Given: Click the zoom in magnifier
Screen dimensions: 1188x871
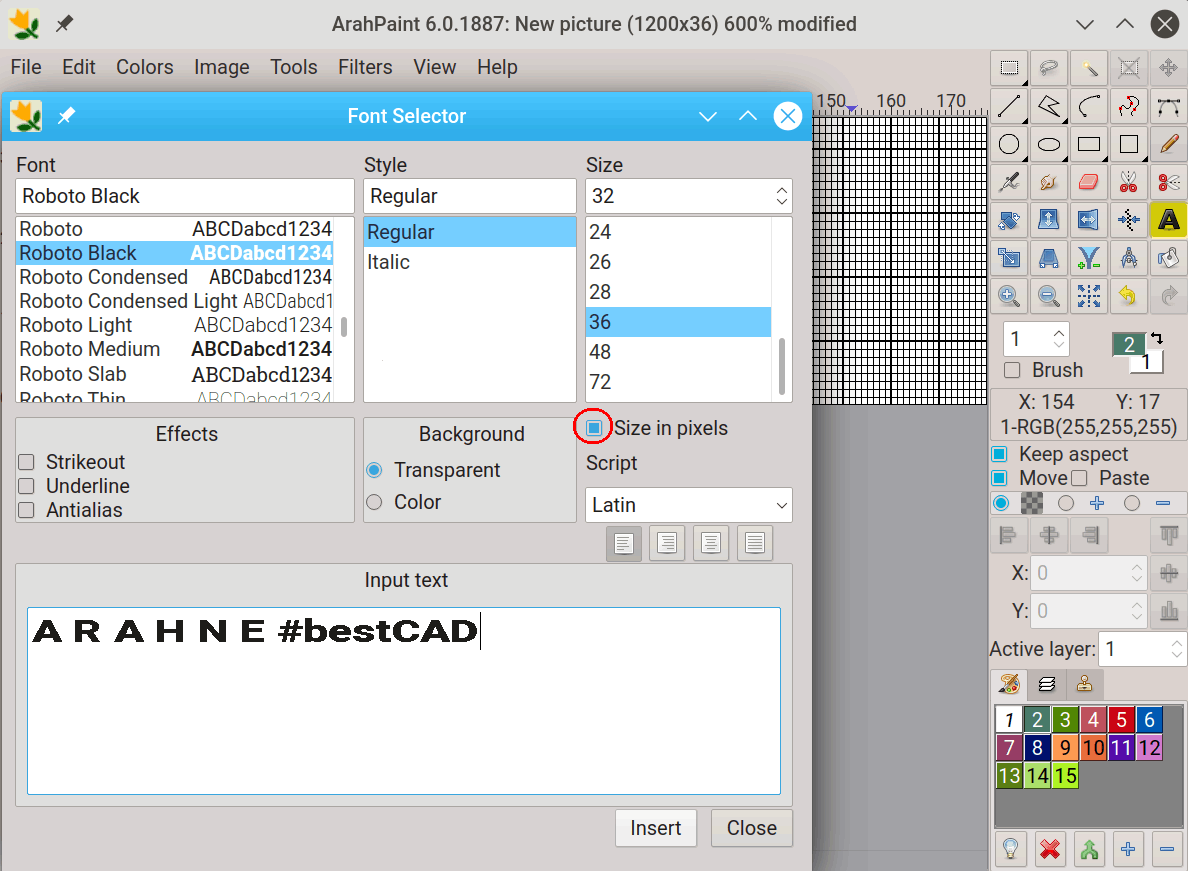Looking at the screenshot, I should point(1009,295).
